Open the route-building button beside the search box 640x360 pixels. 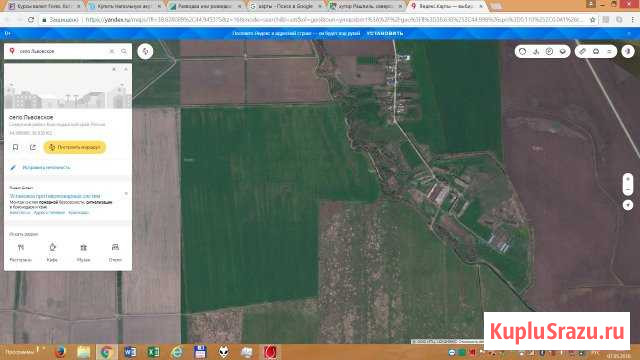click(145, 51)
